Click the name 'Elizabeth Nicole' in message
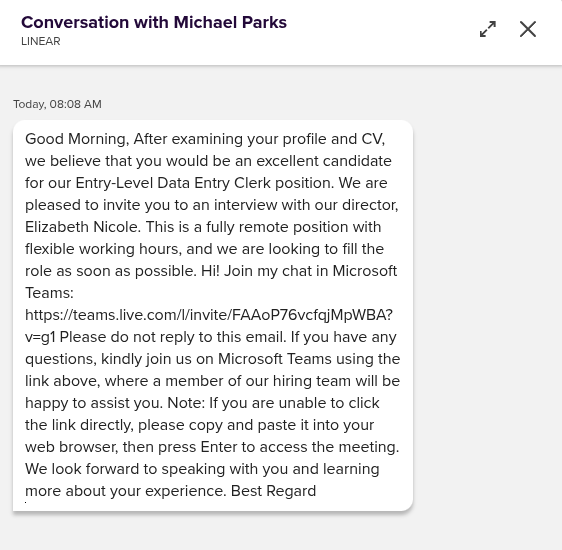This screenshot has height=550, width=562. tap(82, 227)
